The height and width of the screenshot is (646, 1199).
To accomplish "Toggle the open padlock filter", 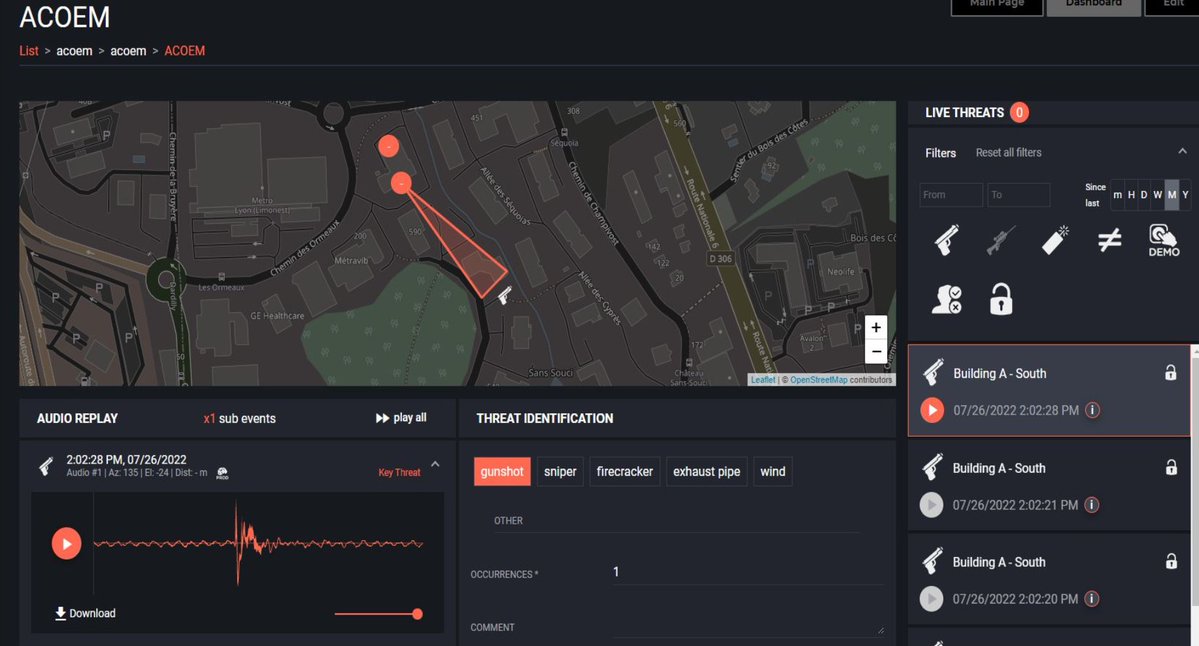I will click(x=1001, y=299).
